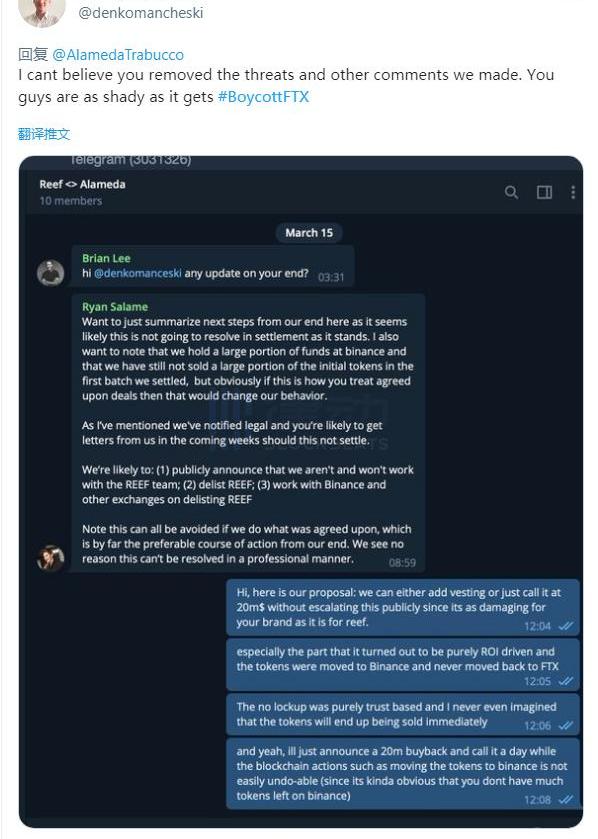The height and width of the screenshot is (839, 598).
Task: Click @denkomanceski mention in Brian Lee's message
Action: (137, 273)
